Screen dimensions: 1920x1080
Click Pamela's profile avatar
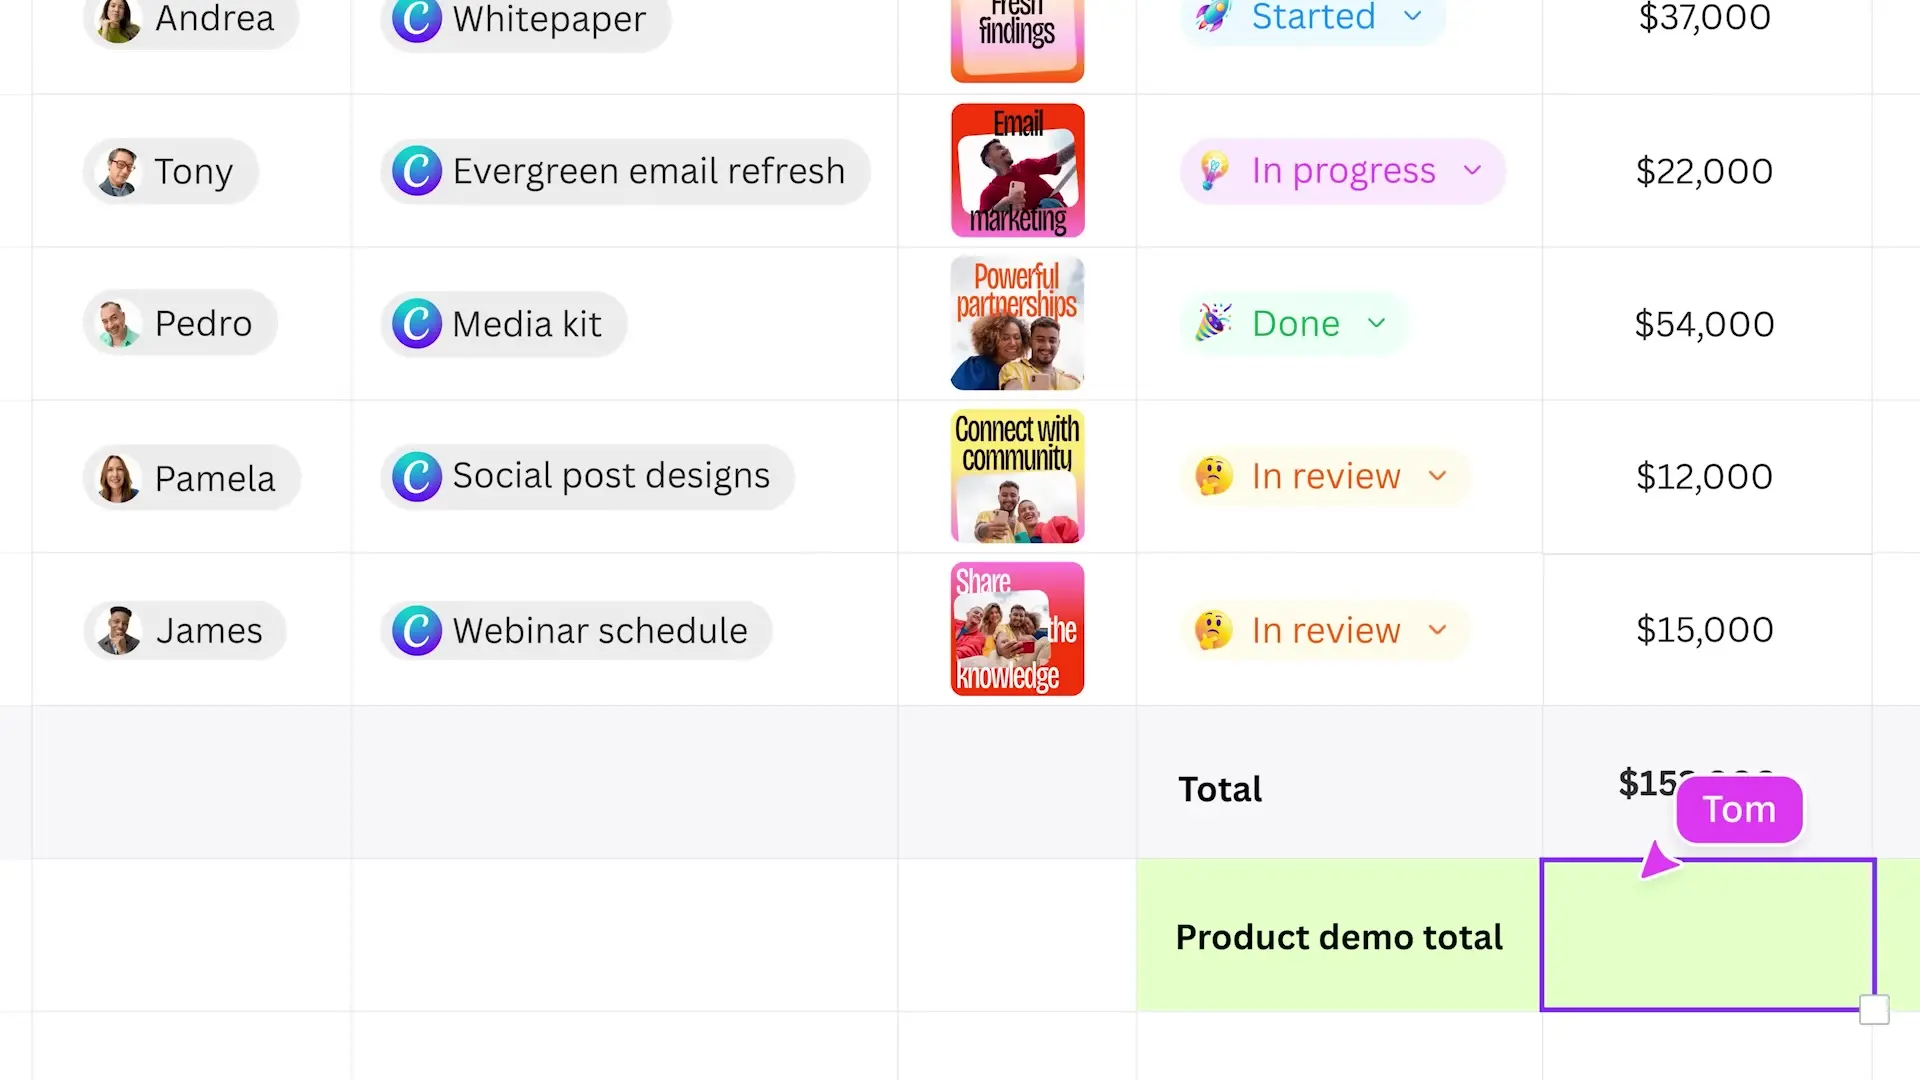pos(118,478)
